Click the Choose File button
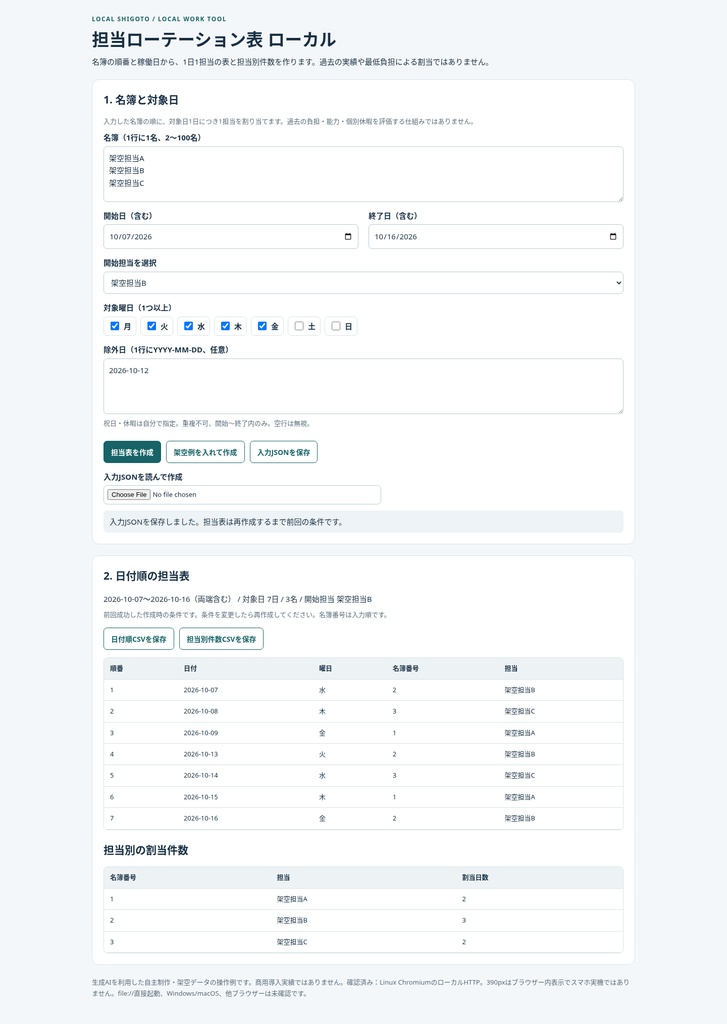The height and width of the screenshot is (1024, 727). pos(129,494)
